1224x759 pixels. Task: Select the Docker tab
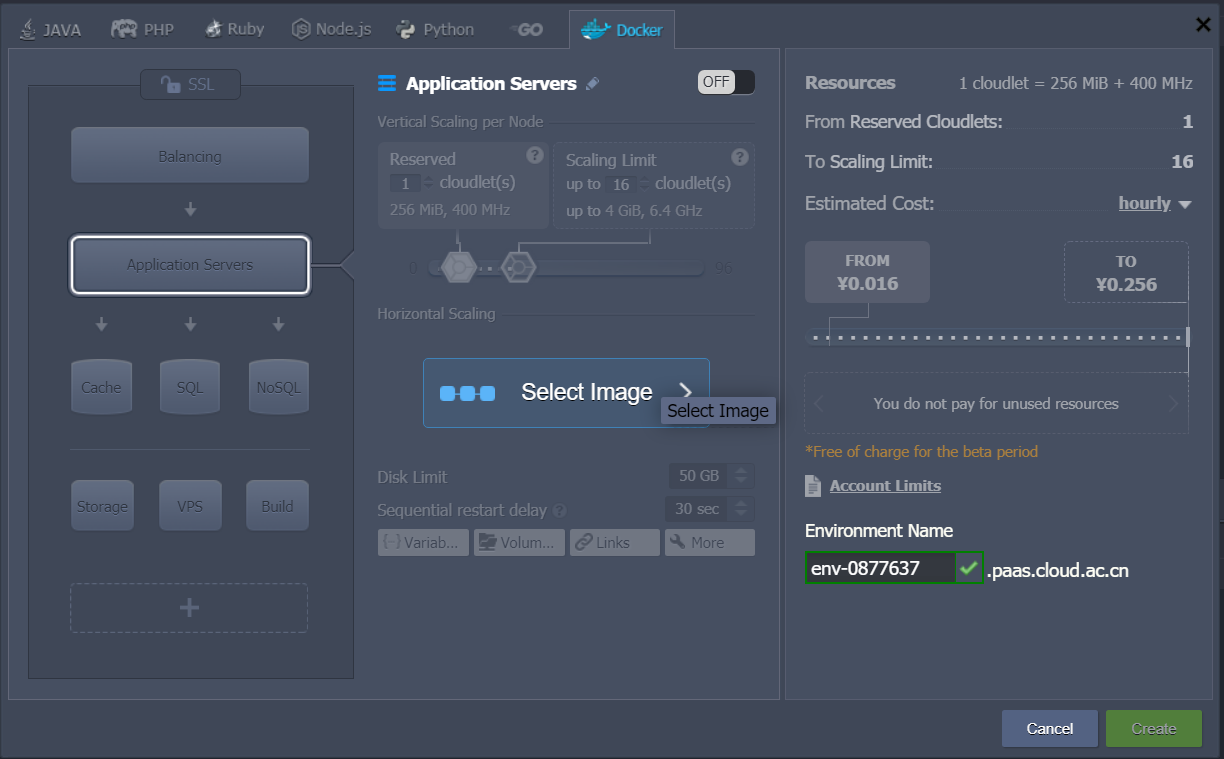(622, 29)
